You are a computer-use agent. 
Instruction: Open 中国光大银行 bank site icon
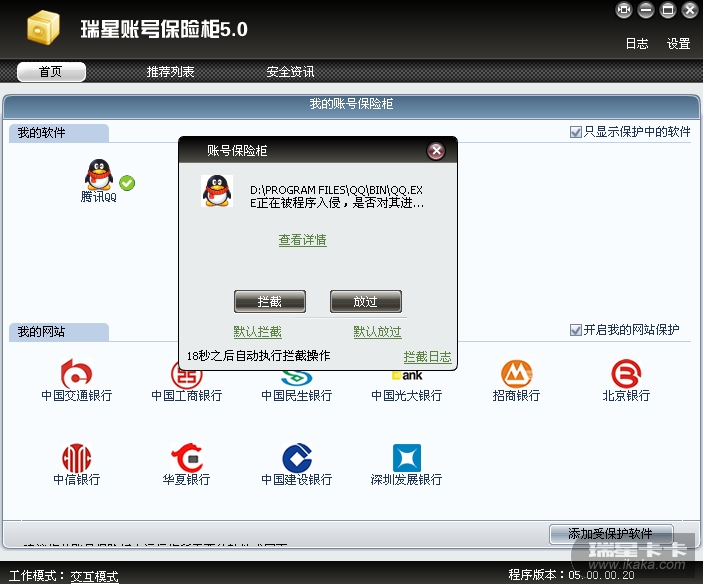click(x=407, y=376)
